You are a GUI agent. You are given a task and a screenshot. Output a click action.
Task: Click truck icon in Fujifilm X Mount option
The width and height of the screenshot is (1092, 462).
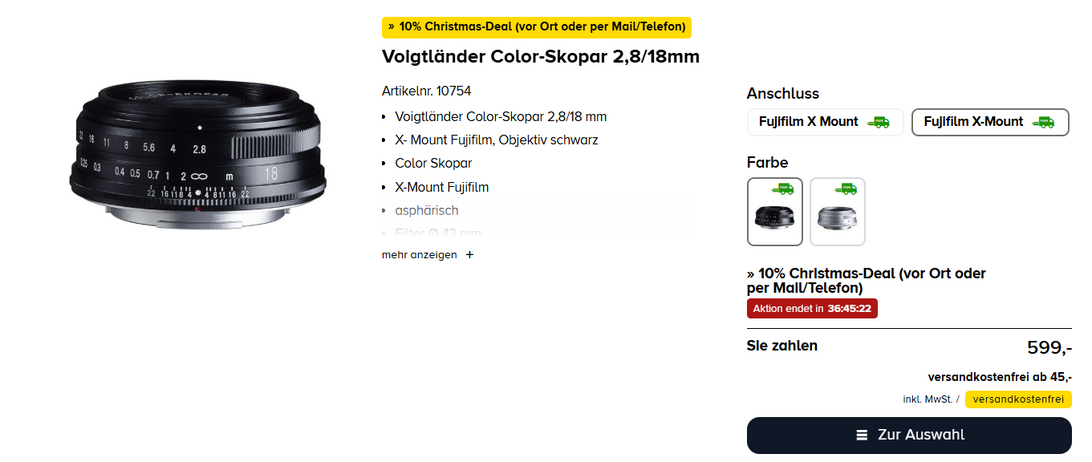(878, 122)
